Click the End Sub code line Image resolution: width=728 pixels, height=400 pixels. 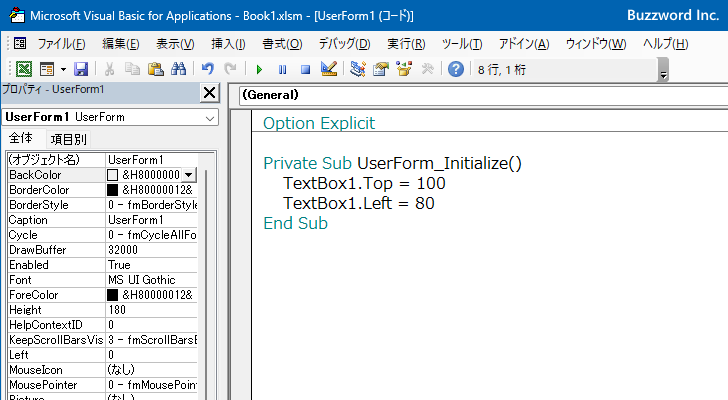(295, 223)
